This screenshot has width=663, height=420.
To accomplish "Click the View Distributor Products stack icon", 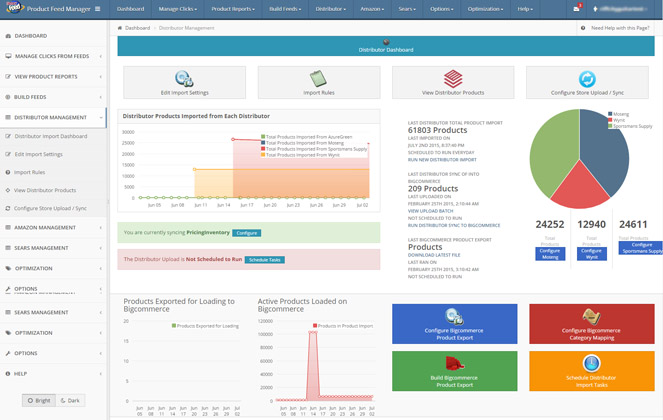I will point(453,79).
